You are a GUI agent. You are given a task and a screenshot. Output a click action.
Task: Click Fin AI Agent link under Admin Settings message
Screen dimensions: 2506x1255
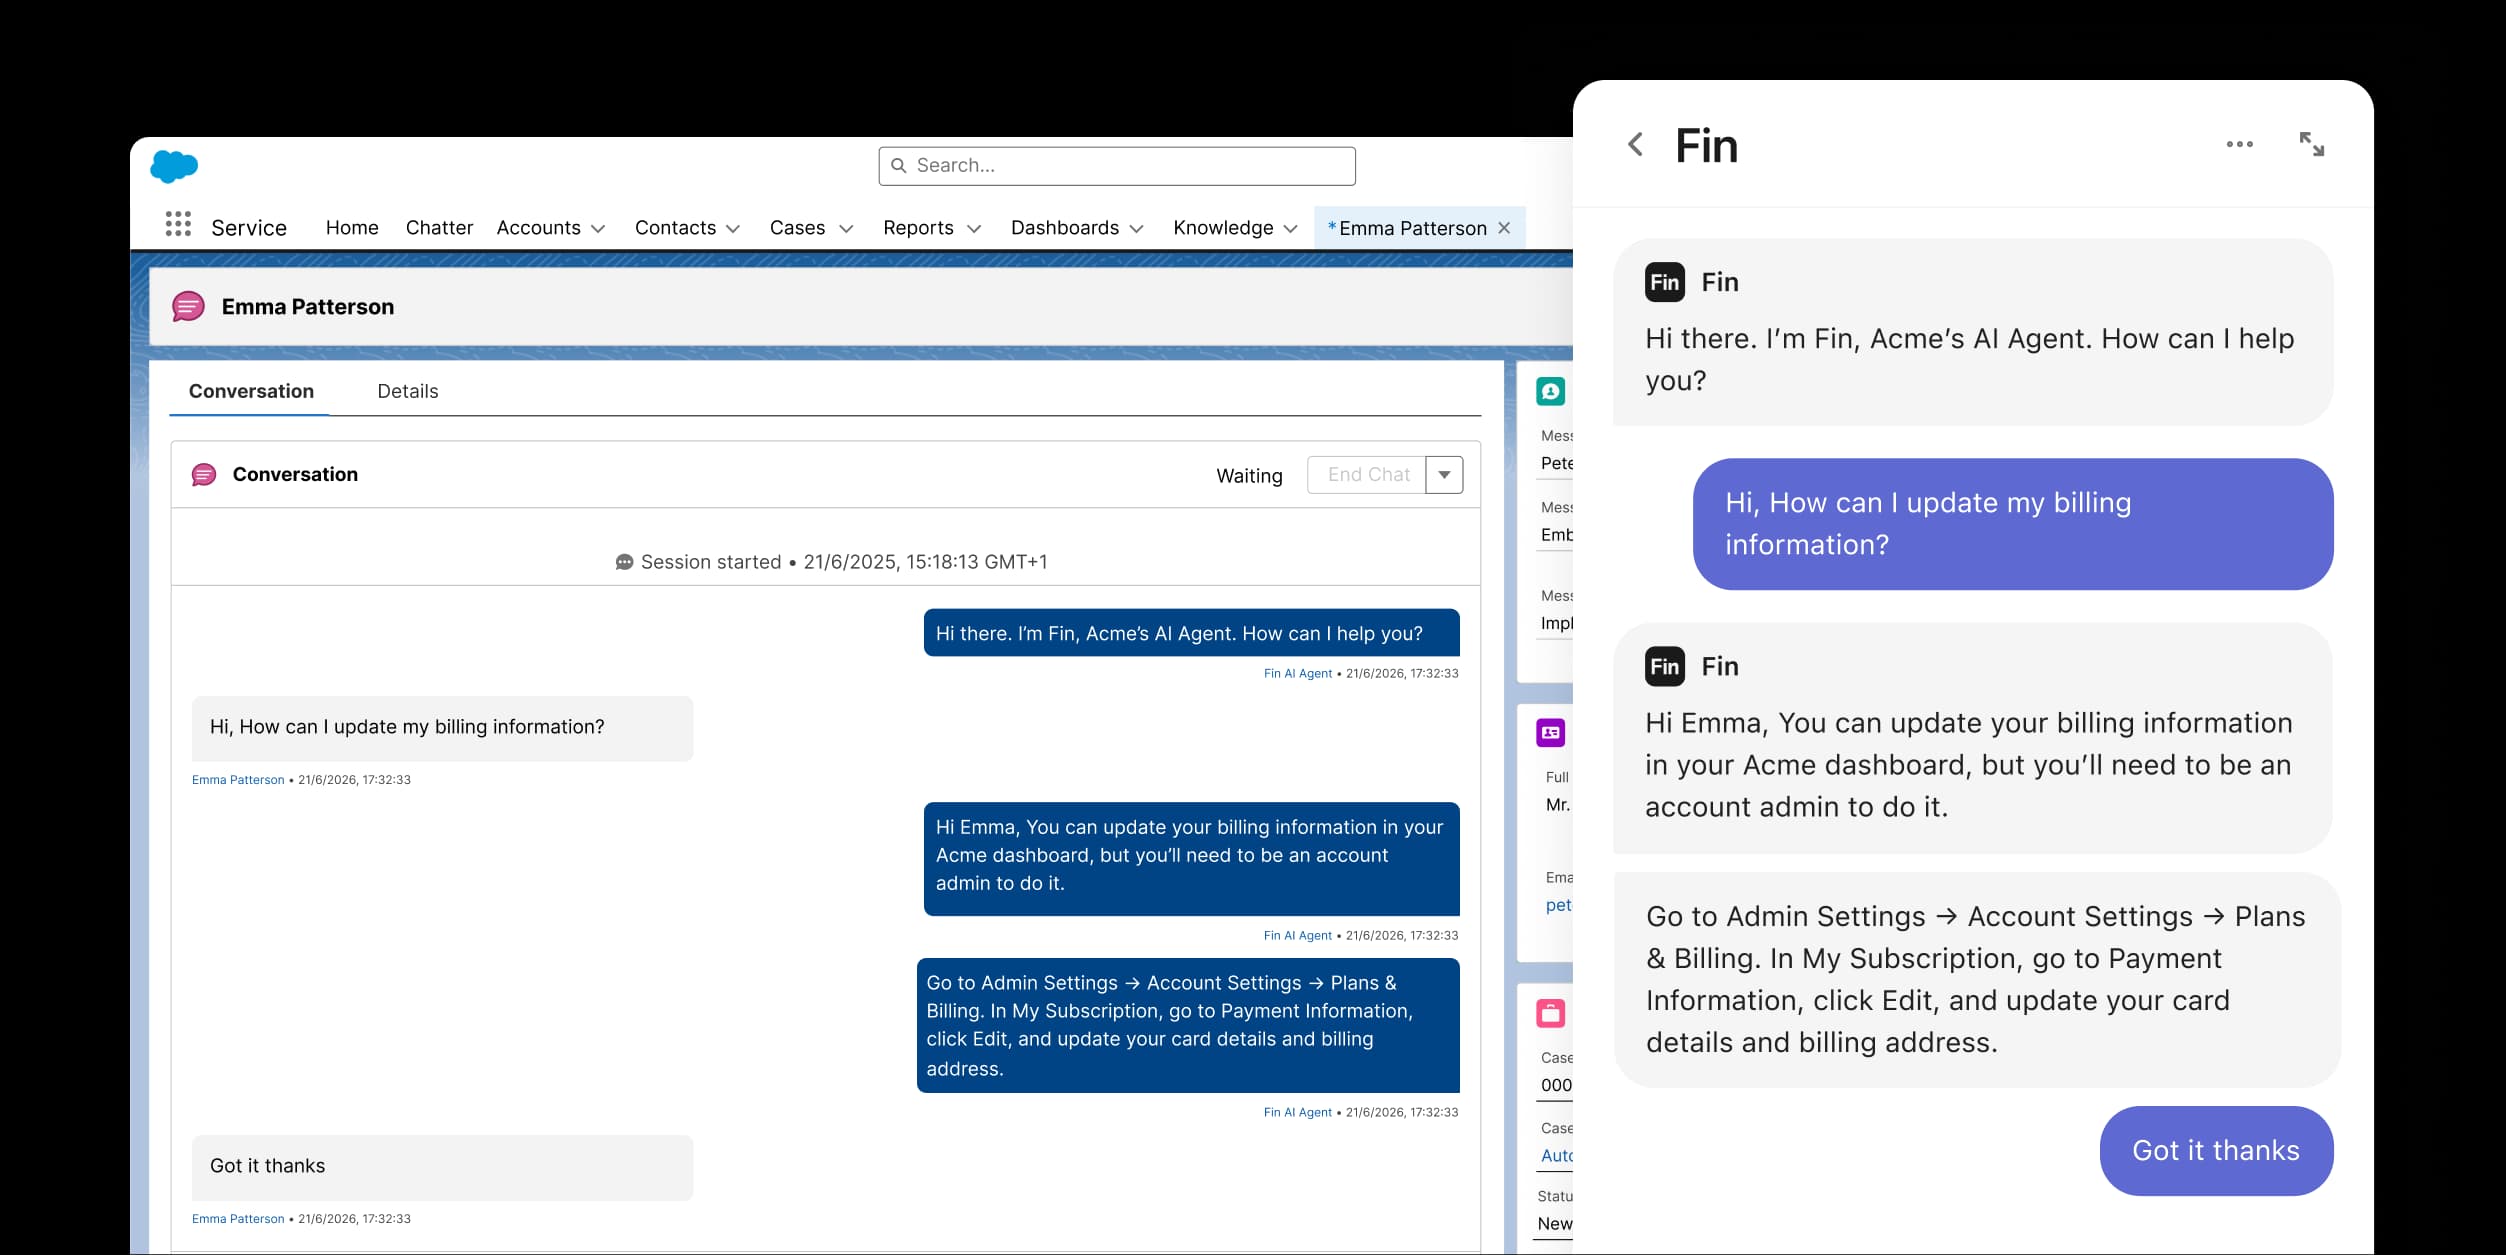(1297, 1113)
